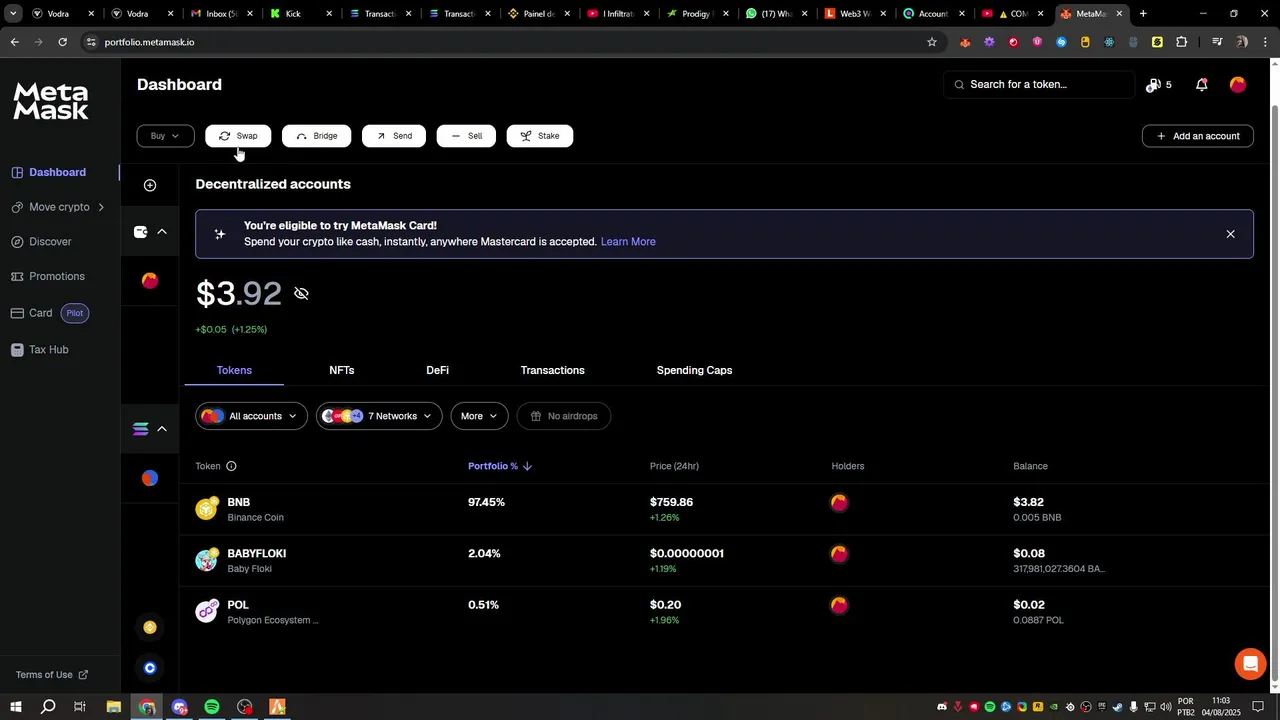Open the notifications bell
Image resolution: width=1280 pixels, height=720 pixels.
pos(1202,85)
